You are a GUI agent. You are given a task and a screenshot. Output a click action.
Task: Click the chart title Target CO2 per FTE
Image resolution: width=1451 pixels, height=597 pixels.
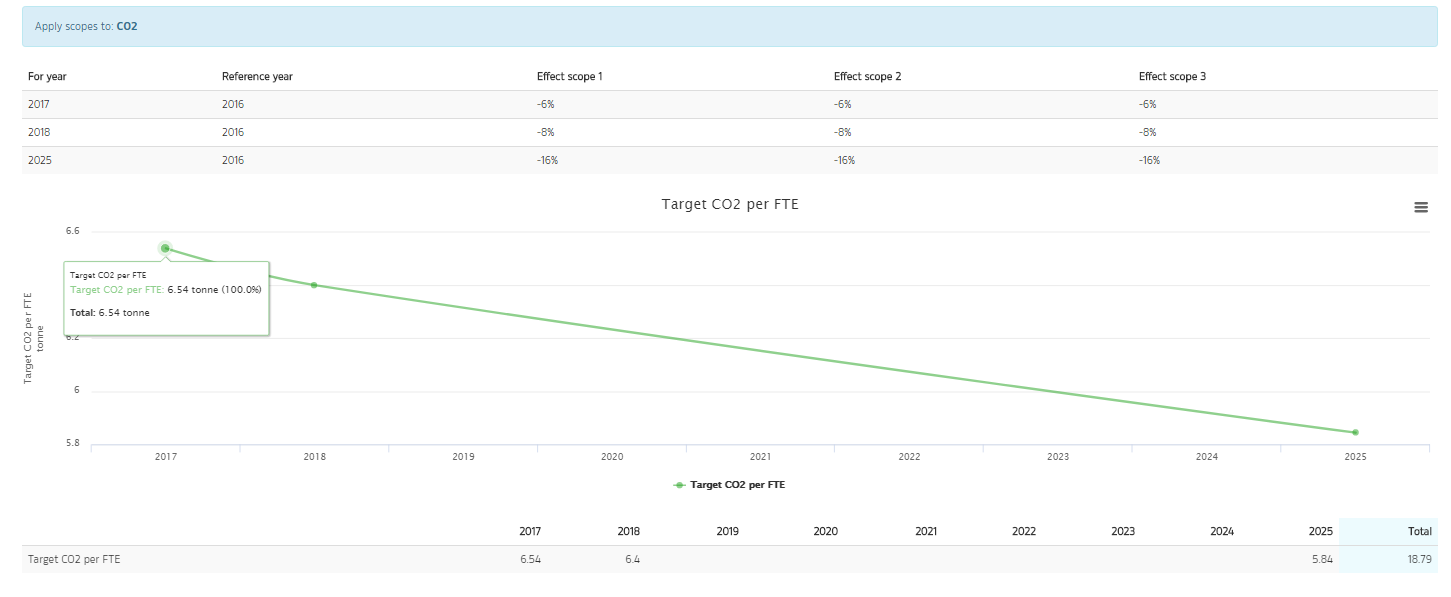pyautogui.click(x=730, y=203)
